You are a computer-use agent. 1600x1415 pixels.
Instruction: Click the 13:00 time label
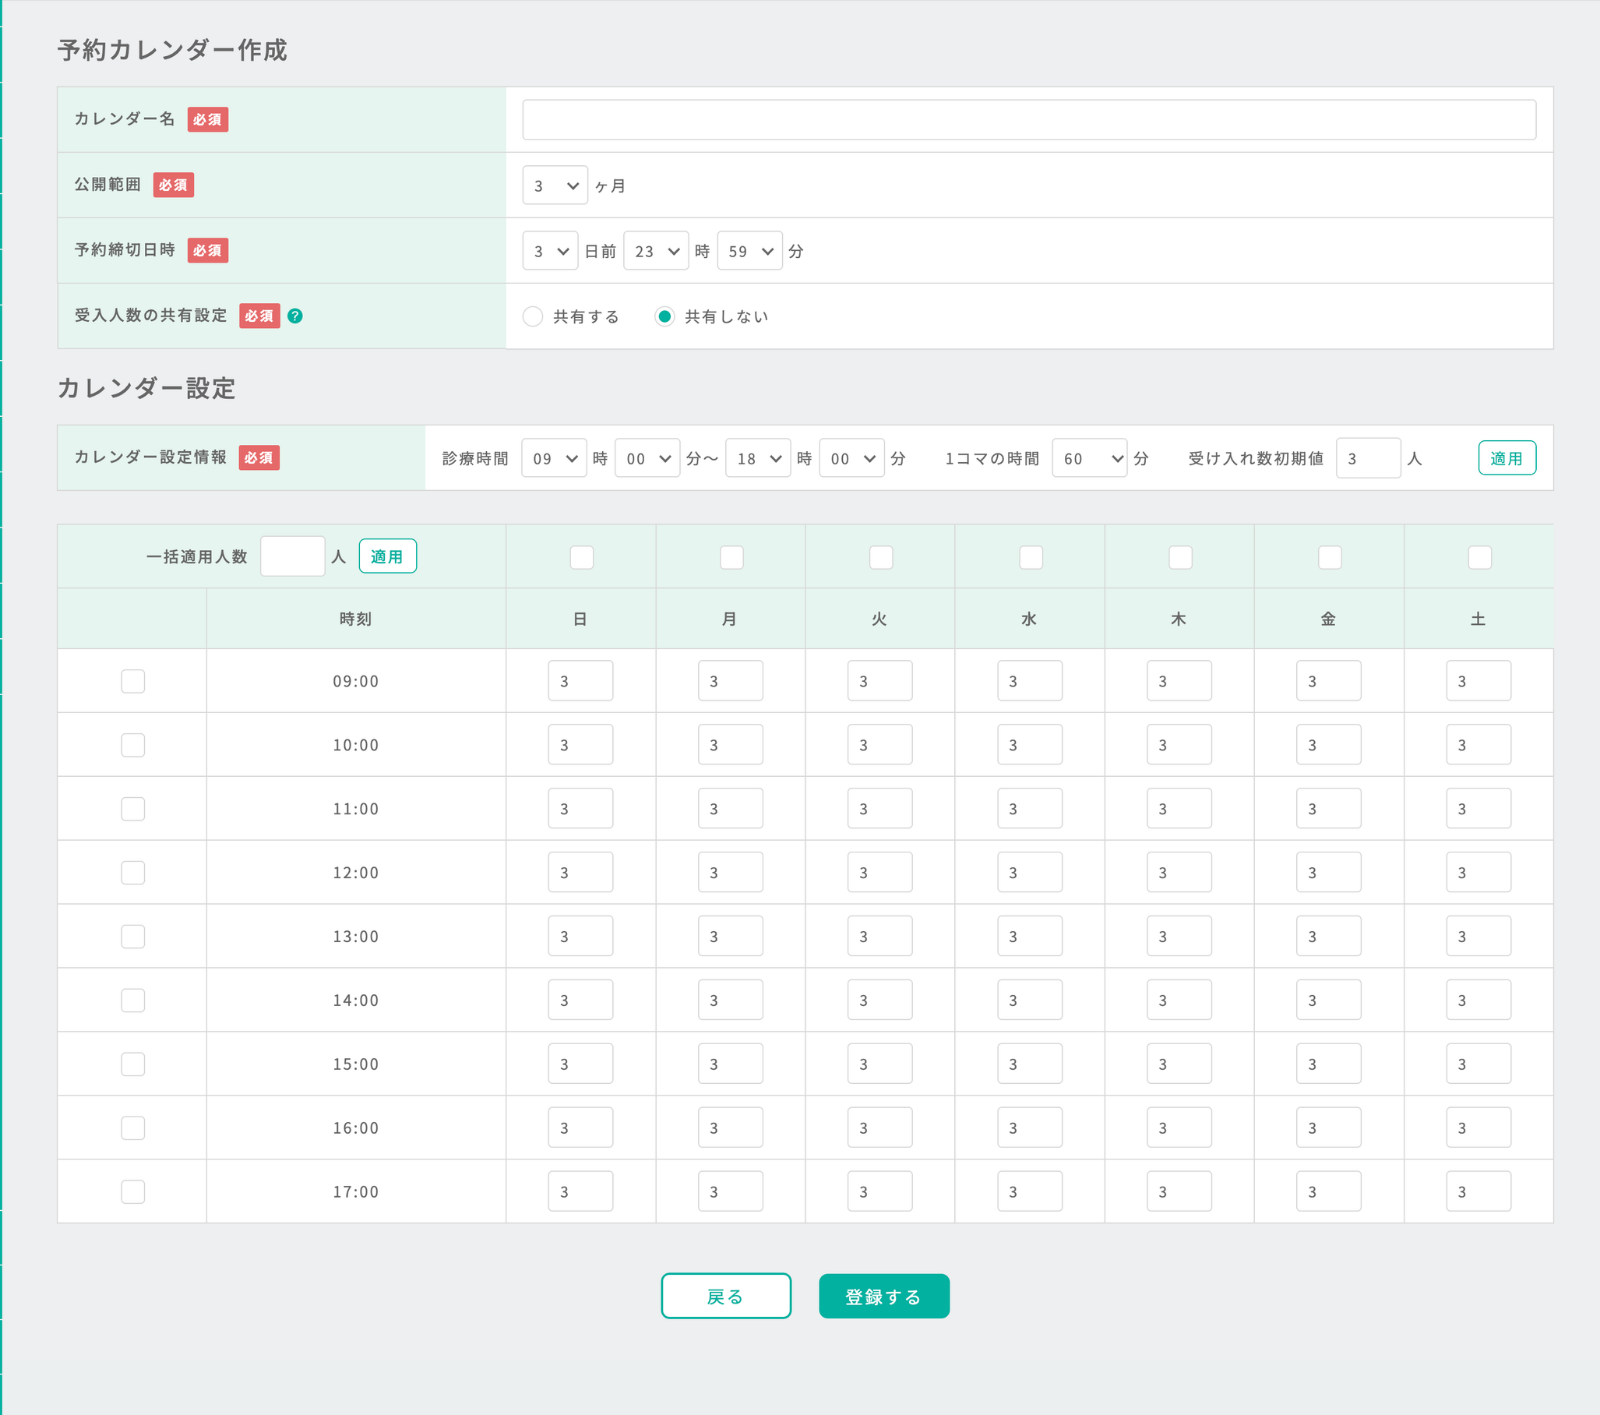coord(356,937)
